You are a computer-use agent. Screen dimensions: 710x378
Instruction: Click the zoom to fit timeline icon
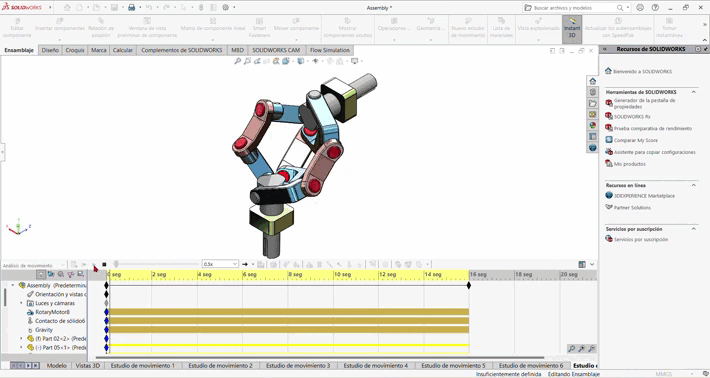click(x=571, y=349)
